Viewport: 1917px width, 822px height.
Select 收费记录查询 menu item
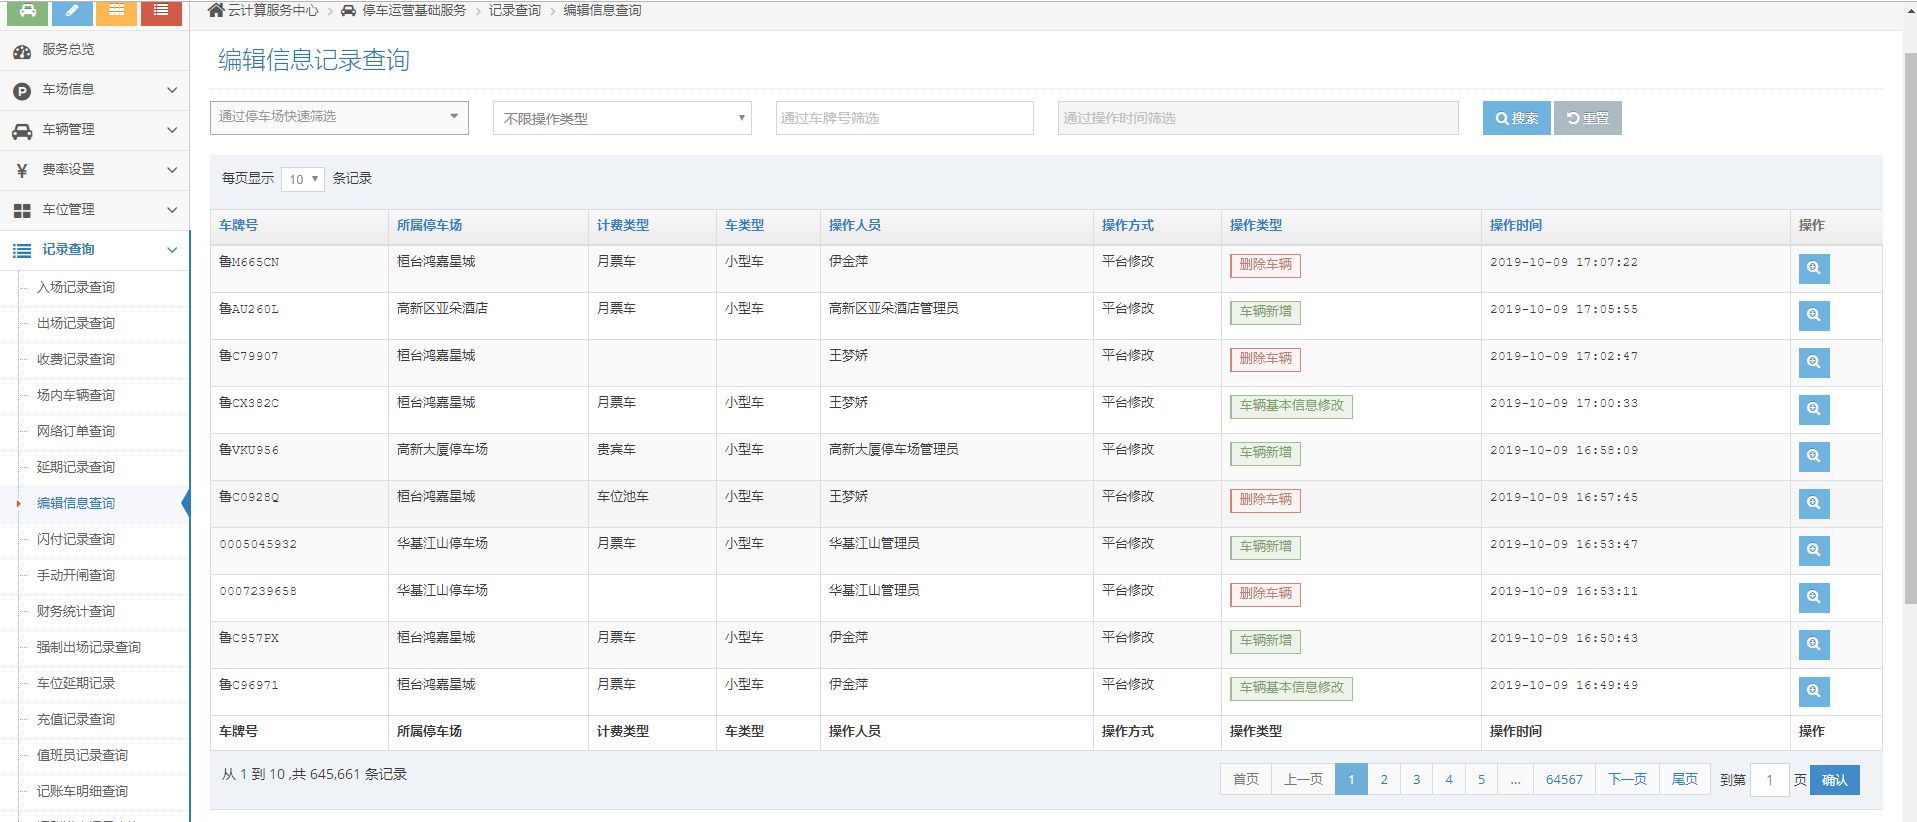pos(76,359)
